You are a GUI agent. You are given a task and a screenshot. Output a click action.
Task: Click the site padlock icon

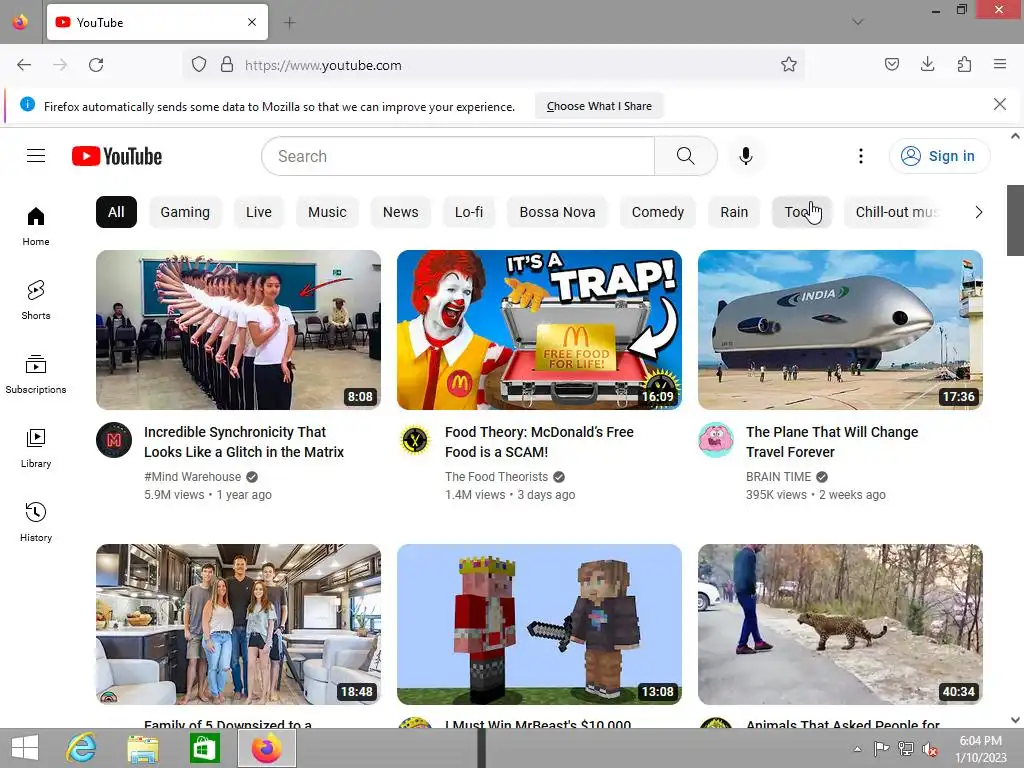[x=227, y=65]
